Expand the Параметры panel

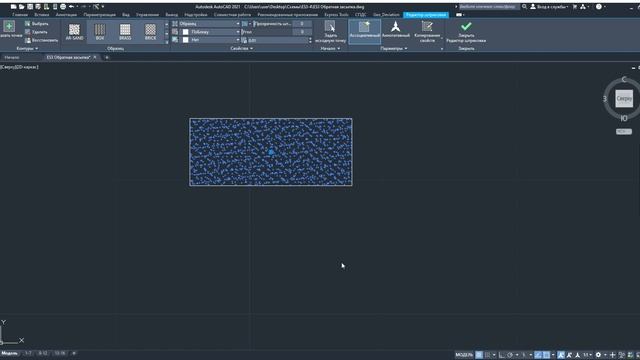point(393,49)
